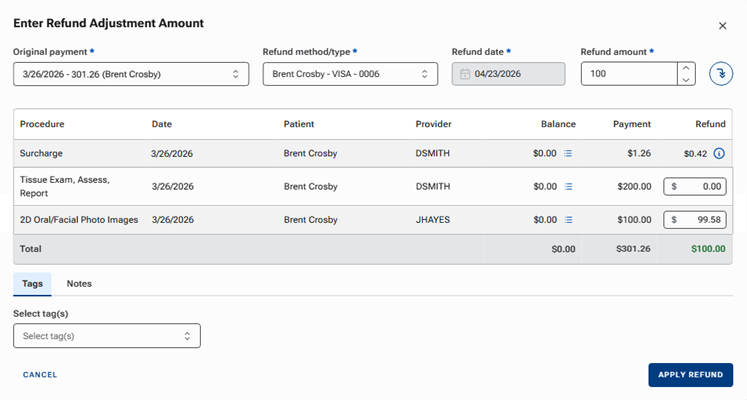This screenshot has height=400, width=747.
Task: Click the Balance column header
Action: tap(558, 124)
